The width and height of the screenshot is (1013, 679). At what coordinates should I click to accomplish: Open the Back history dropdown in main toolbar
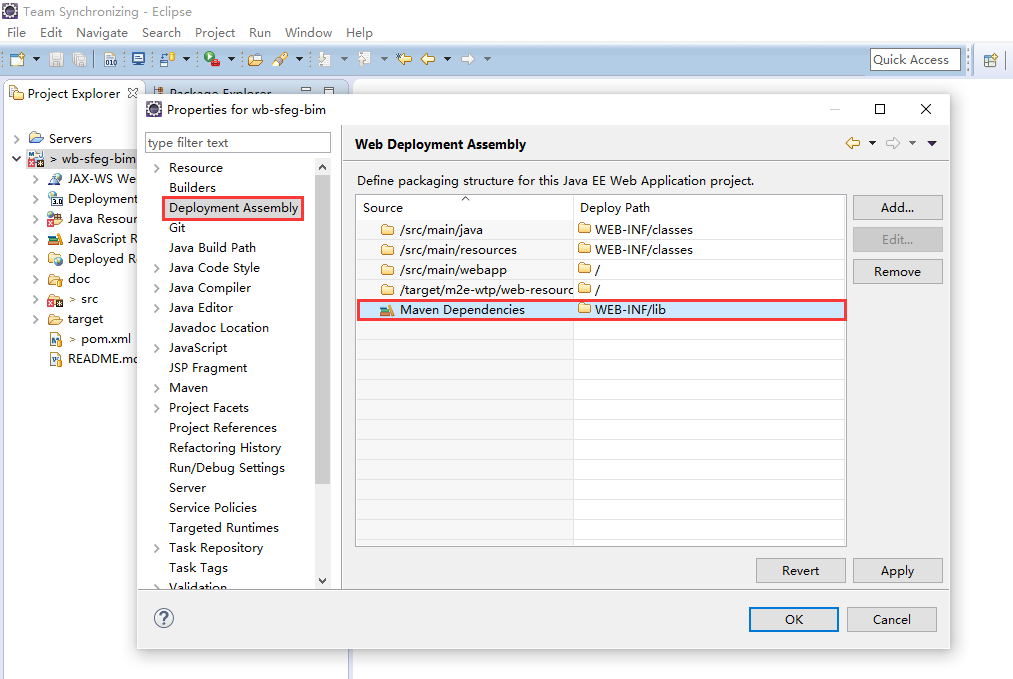coord(447,59)
